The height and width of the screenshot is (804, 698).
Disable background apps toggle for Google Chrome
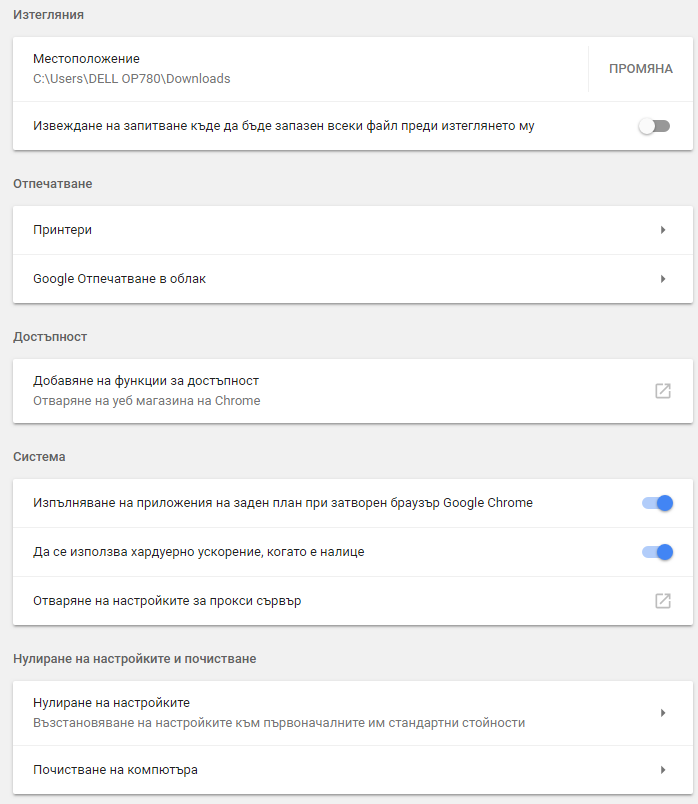(x=657, y=503)
